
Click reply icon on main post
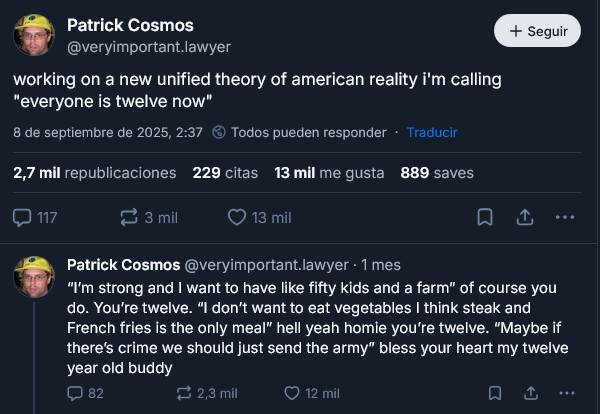point(23,217)
